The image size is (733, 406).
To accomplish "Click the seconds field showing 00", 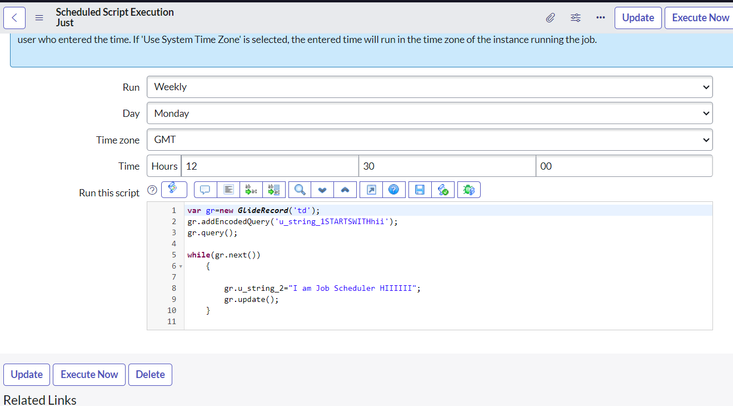I will (x=624, y=166).
